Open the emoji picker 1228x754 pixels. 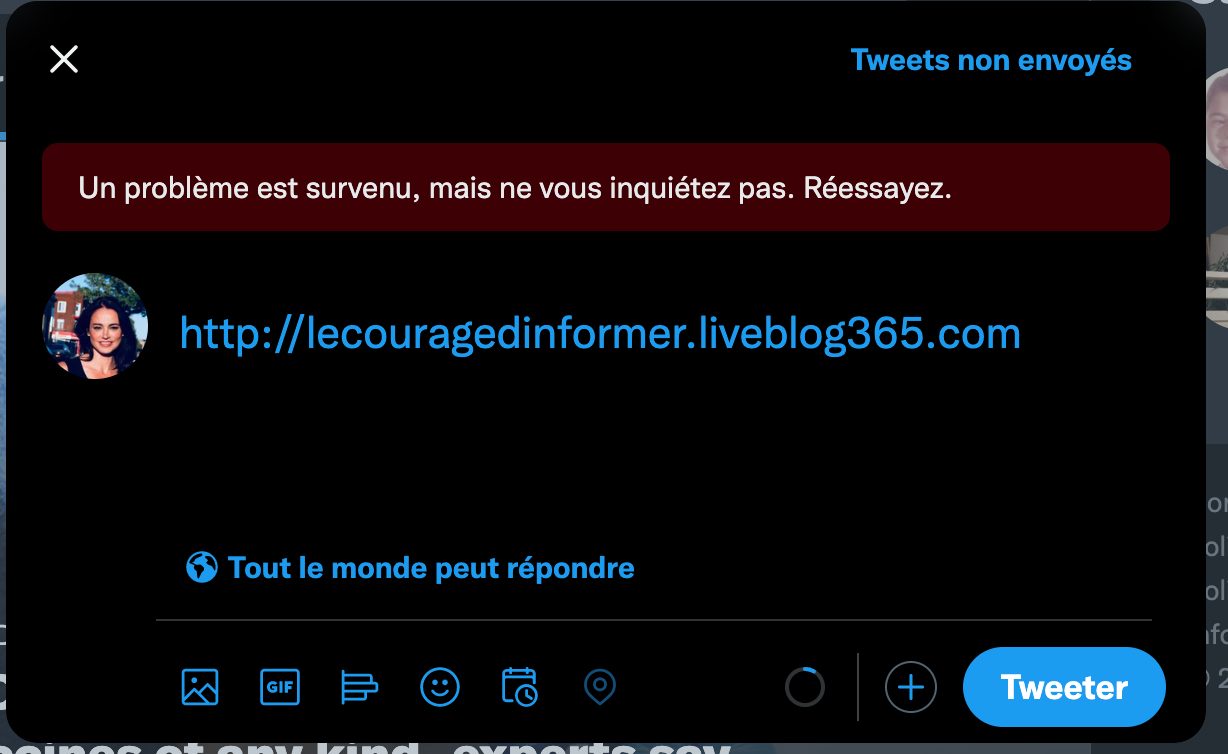(x=440, y=687)
